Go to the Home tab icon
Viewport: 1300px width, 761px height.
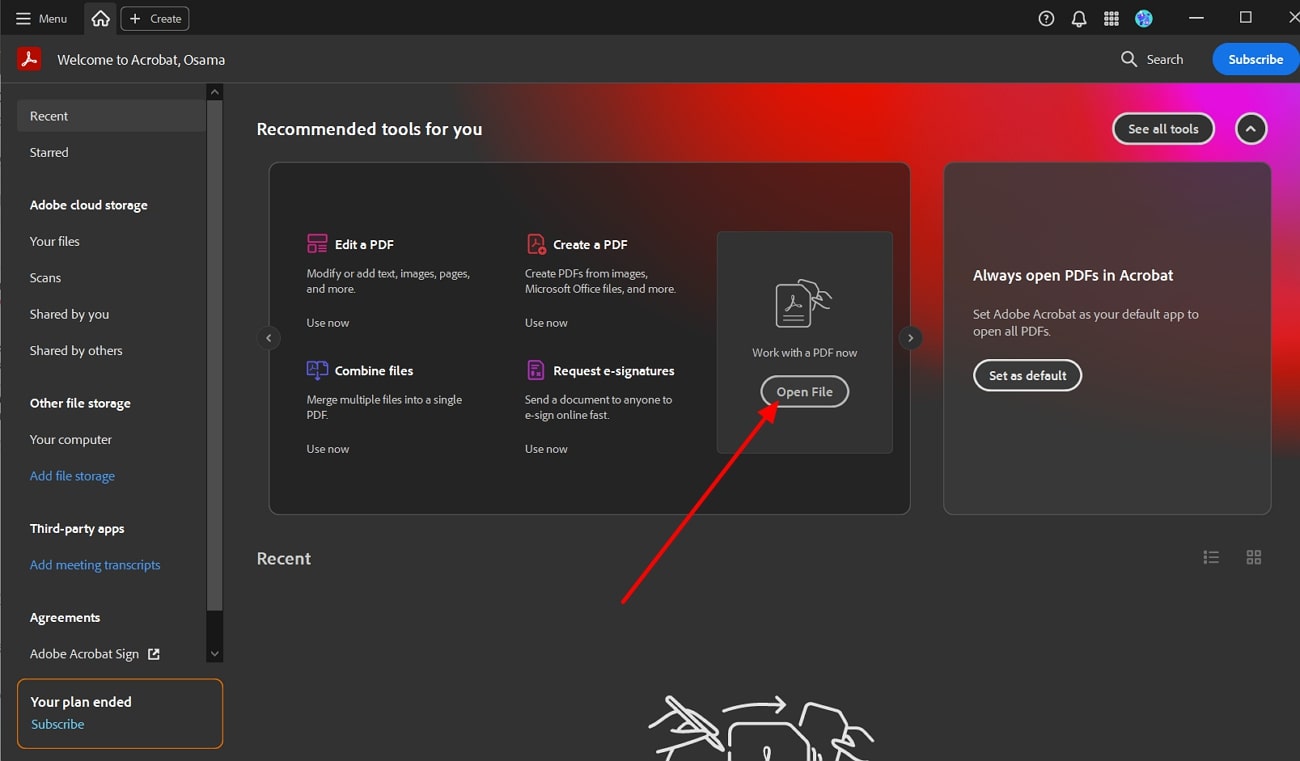[101, 18]
